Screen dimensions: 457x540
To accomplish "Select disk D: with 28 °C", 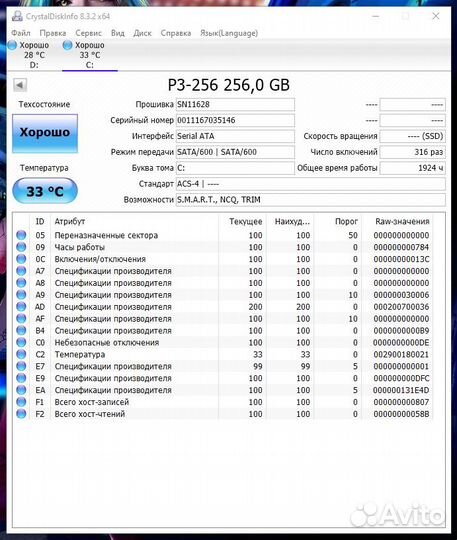I will tap(34, 55).
